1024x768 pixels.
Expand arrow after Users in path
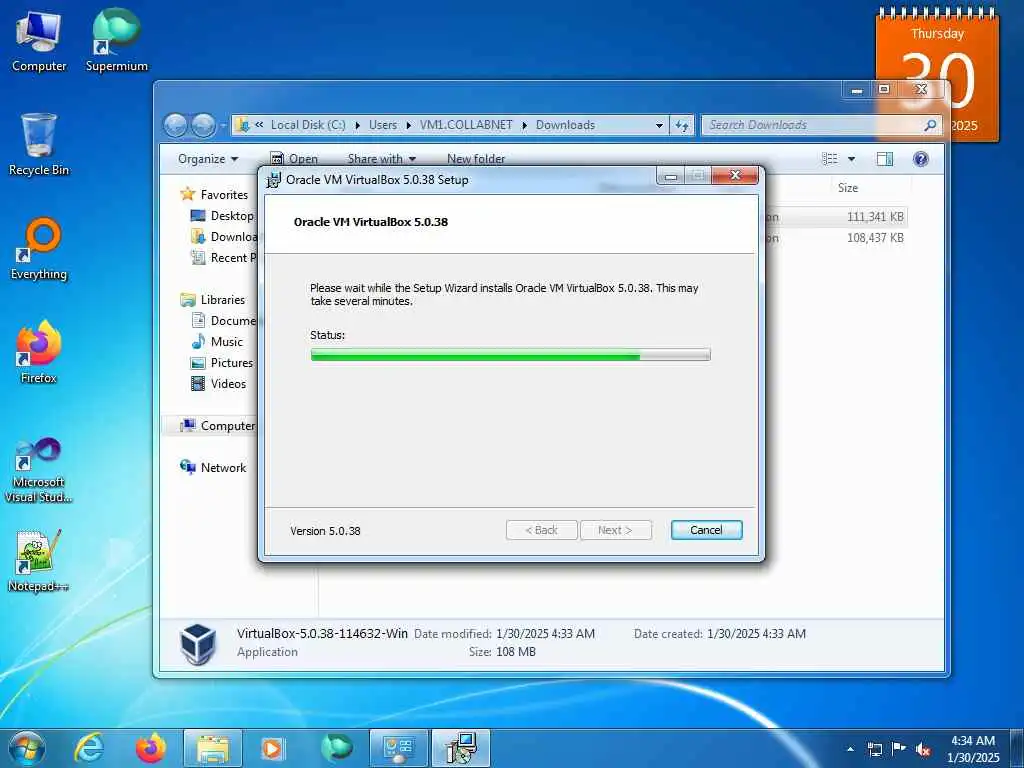click(x=408, y=125)
